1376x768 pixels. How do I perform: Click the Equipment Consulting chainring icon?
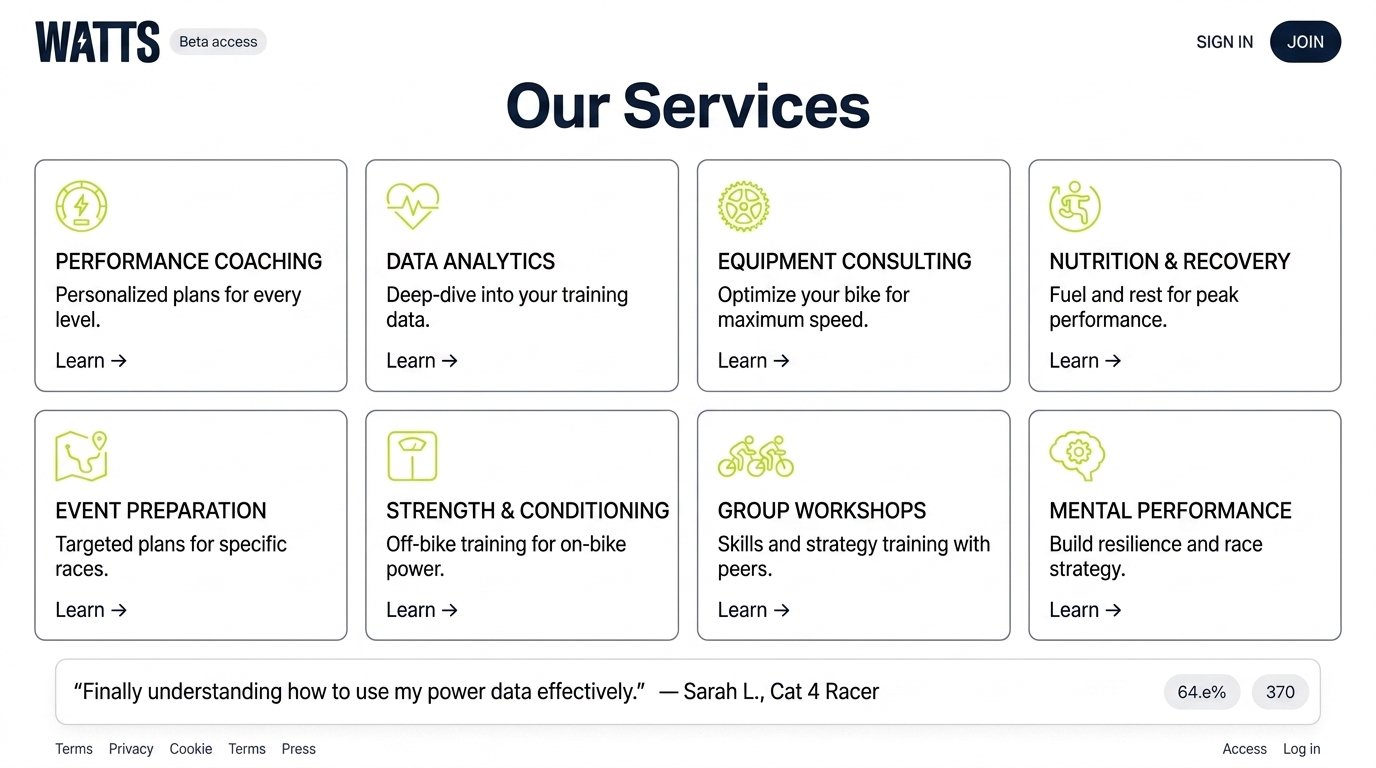pos(743,206)
